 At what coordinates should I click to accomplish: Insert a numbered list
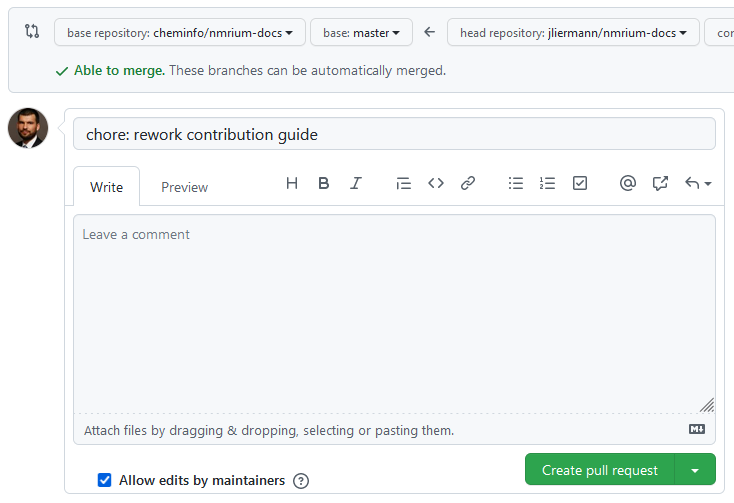[547, 183]
